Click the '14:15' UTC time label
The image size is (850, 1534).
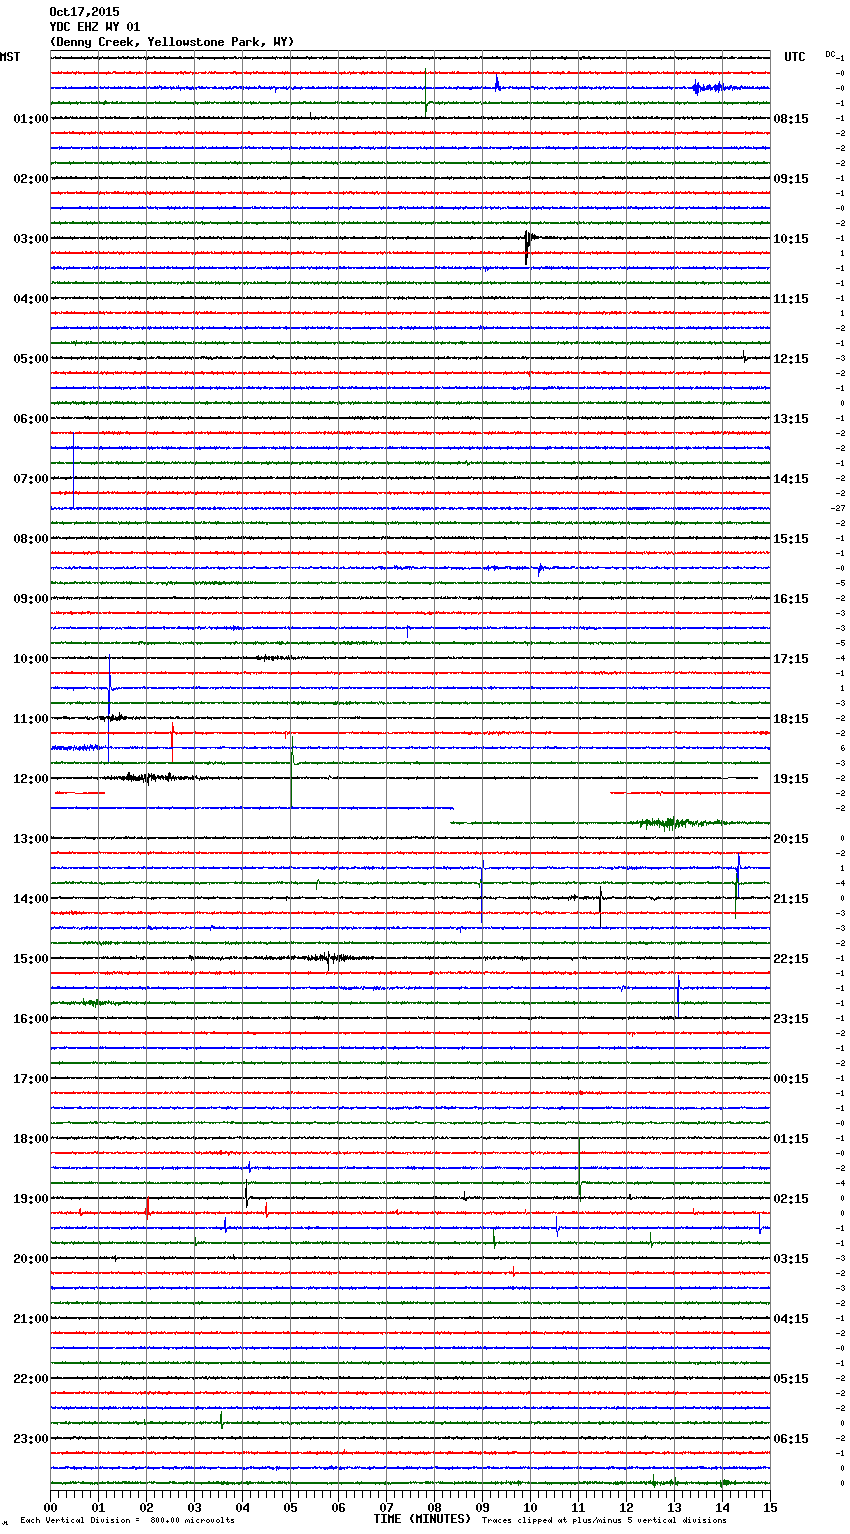coord(791,479)
